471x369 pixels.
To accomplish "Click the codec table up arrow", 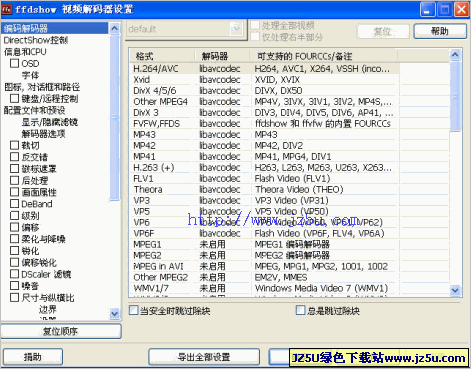I will tap(455, 55).
